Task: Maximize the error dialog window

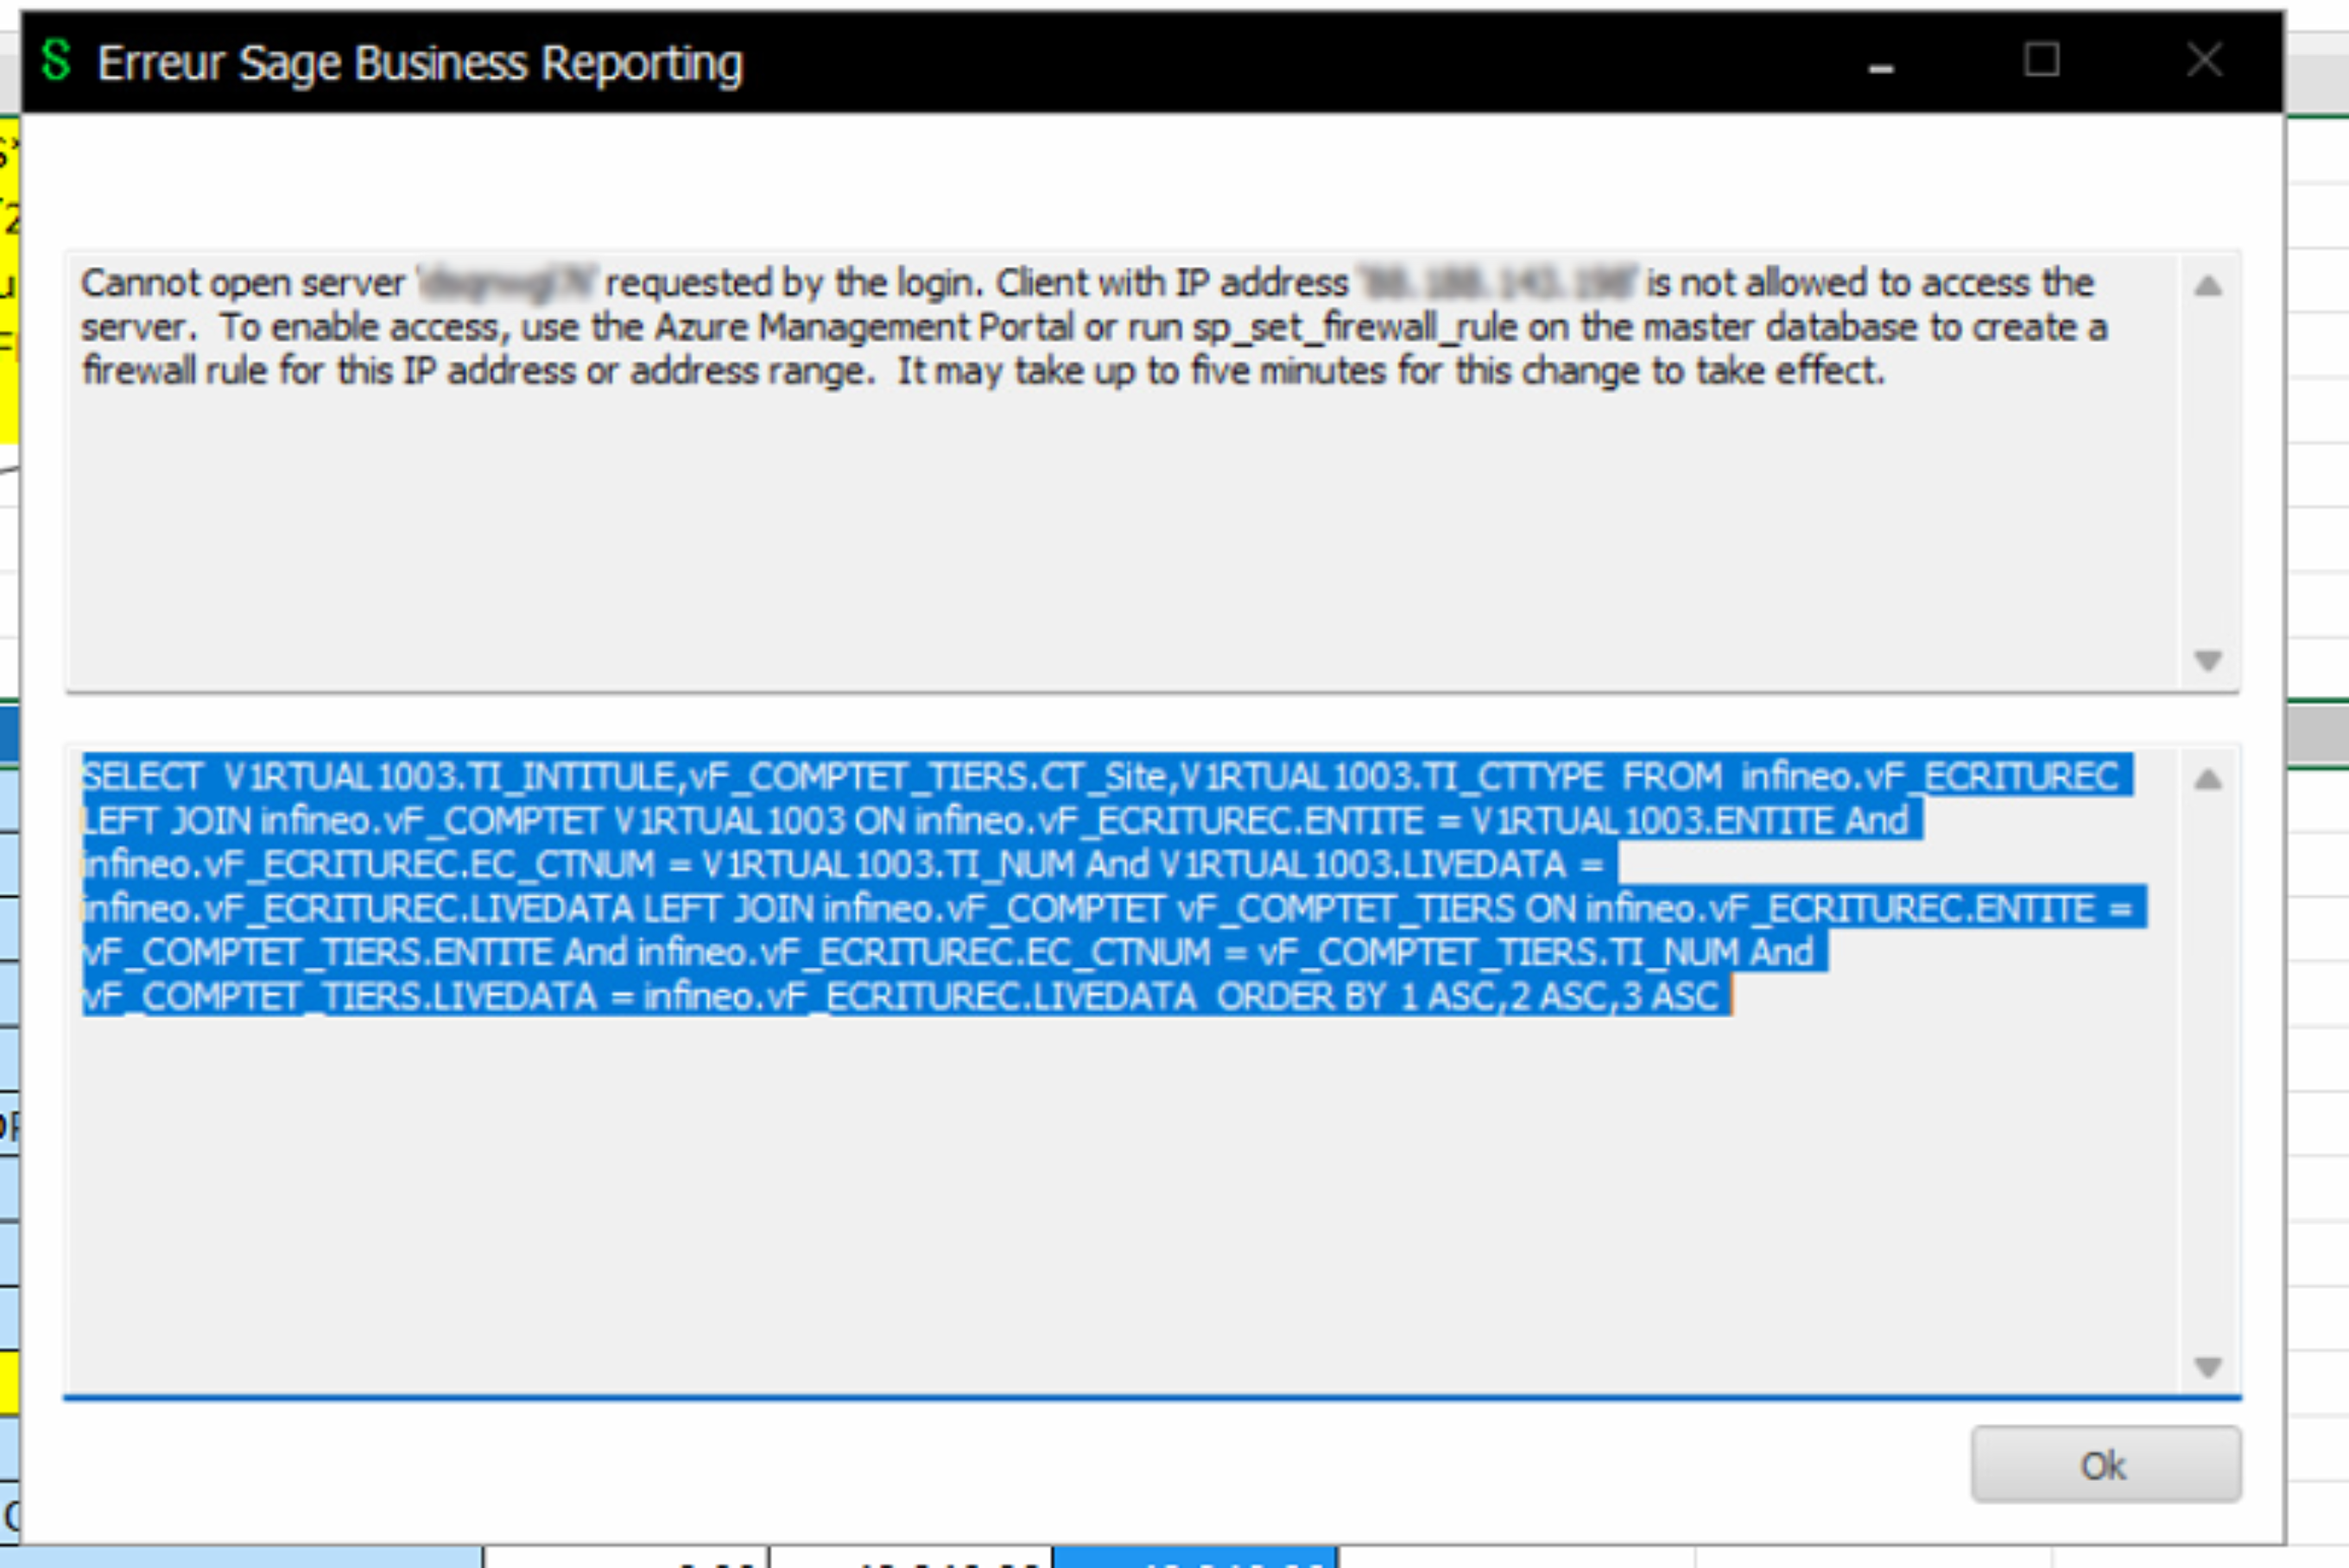Action: (x=2041, y=61)
